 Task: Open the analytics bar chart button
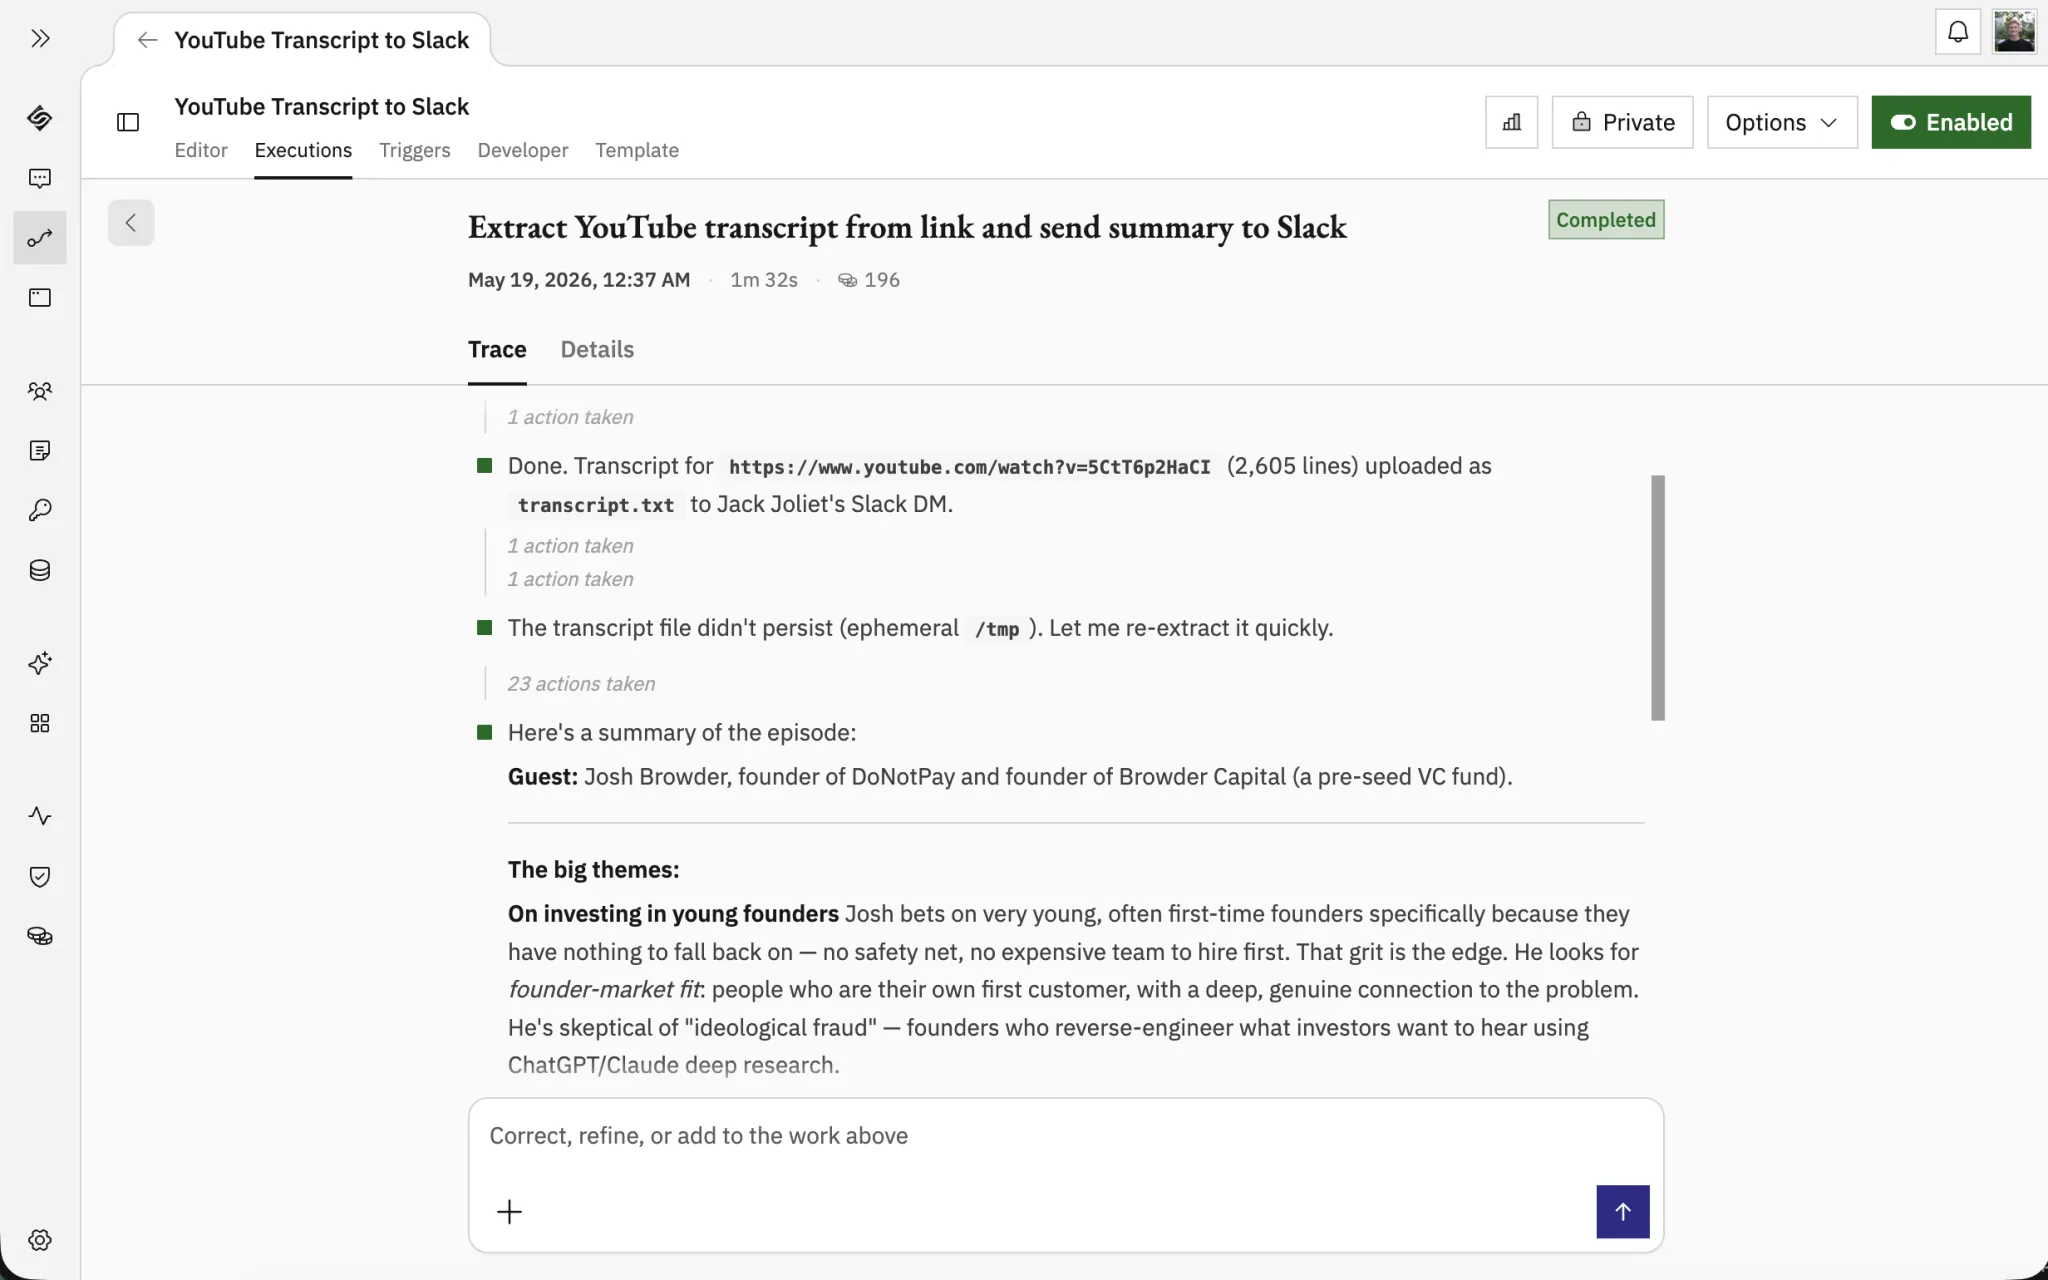pos(1511,122)
